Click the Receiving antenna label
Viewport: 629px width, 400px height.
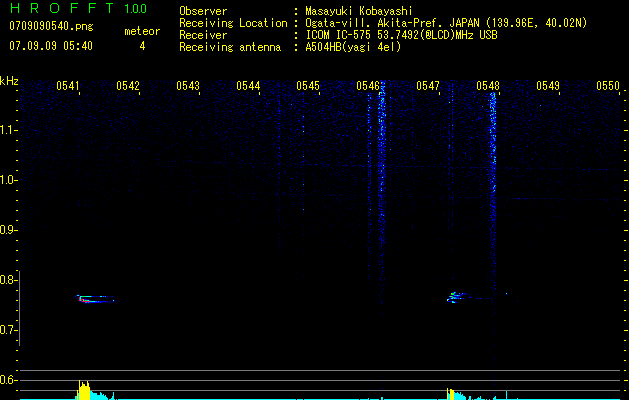click(230, 47)
